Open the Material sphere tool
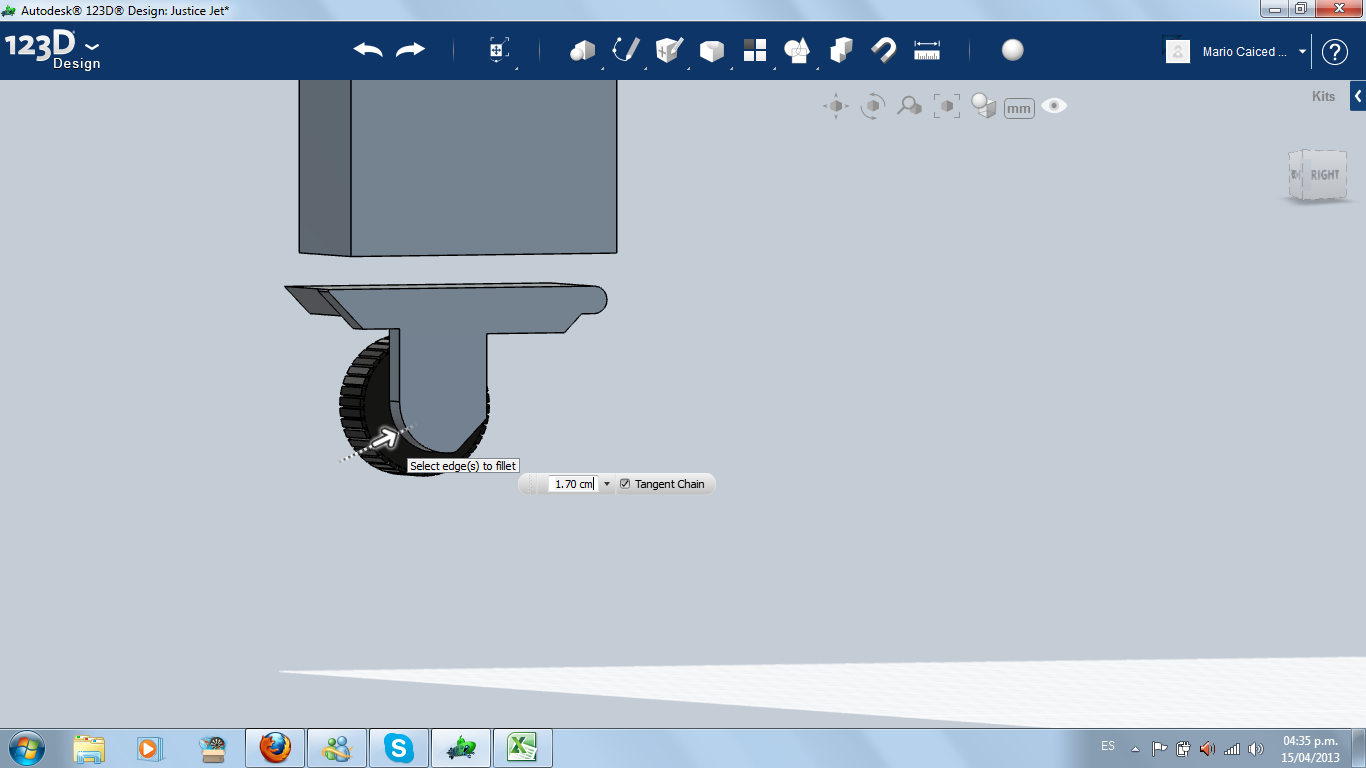 1013,50
